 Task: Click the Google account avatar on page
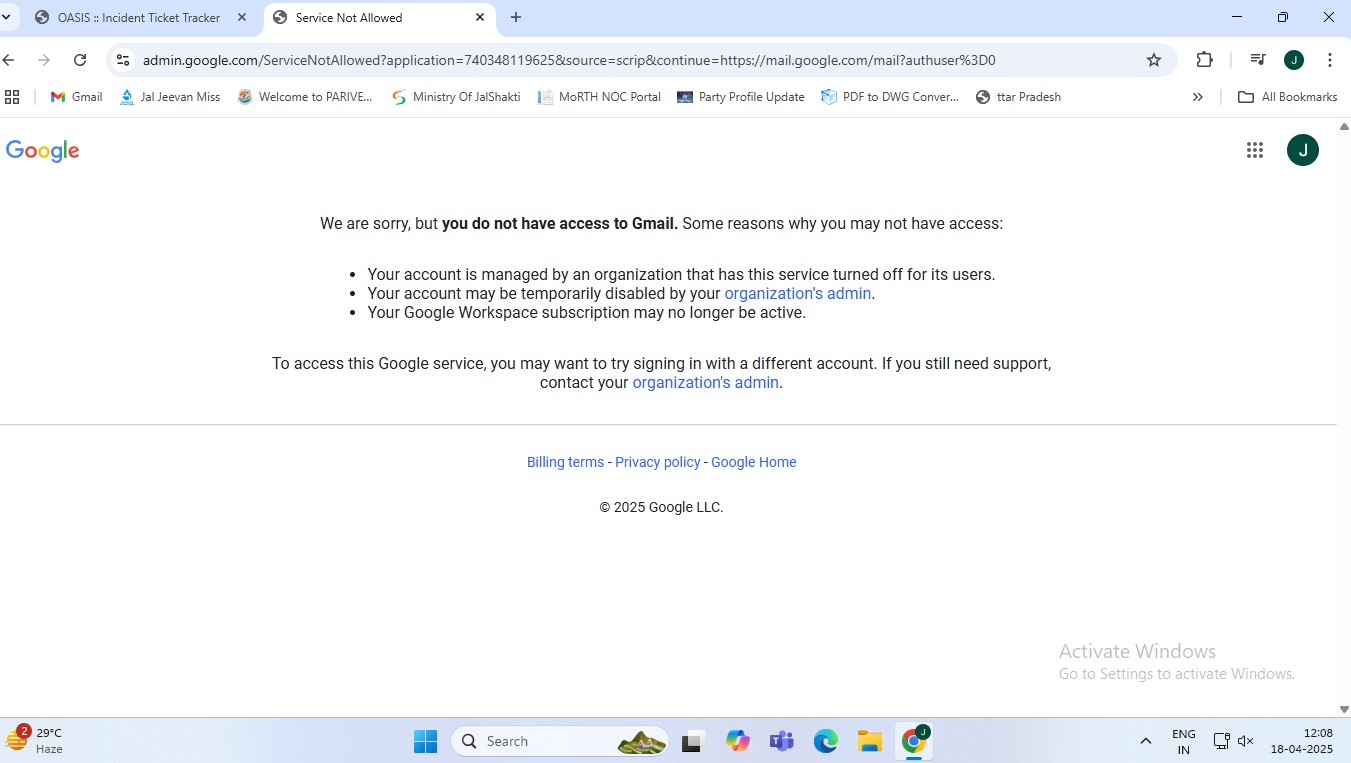(x=1302, y=150)
